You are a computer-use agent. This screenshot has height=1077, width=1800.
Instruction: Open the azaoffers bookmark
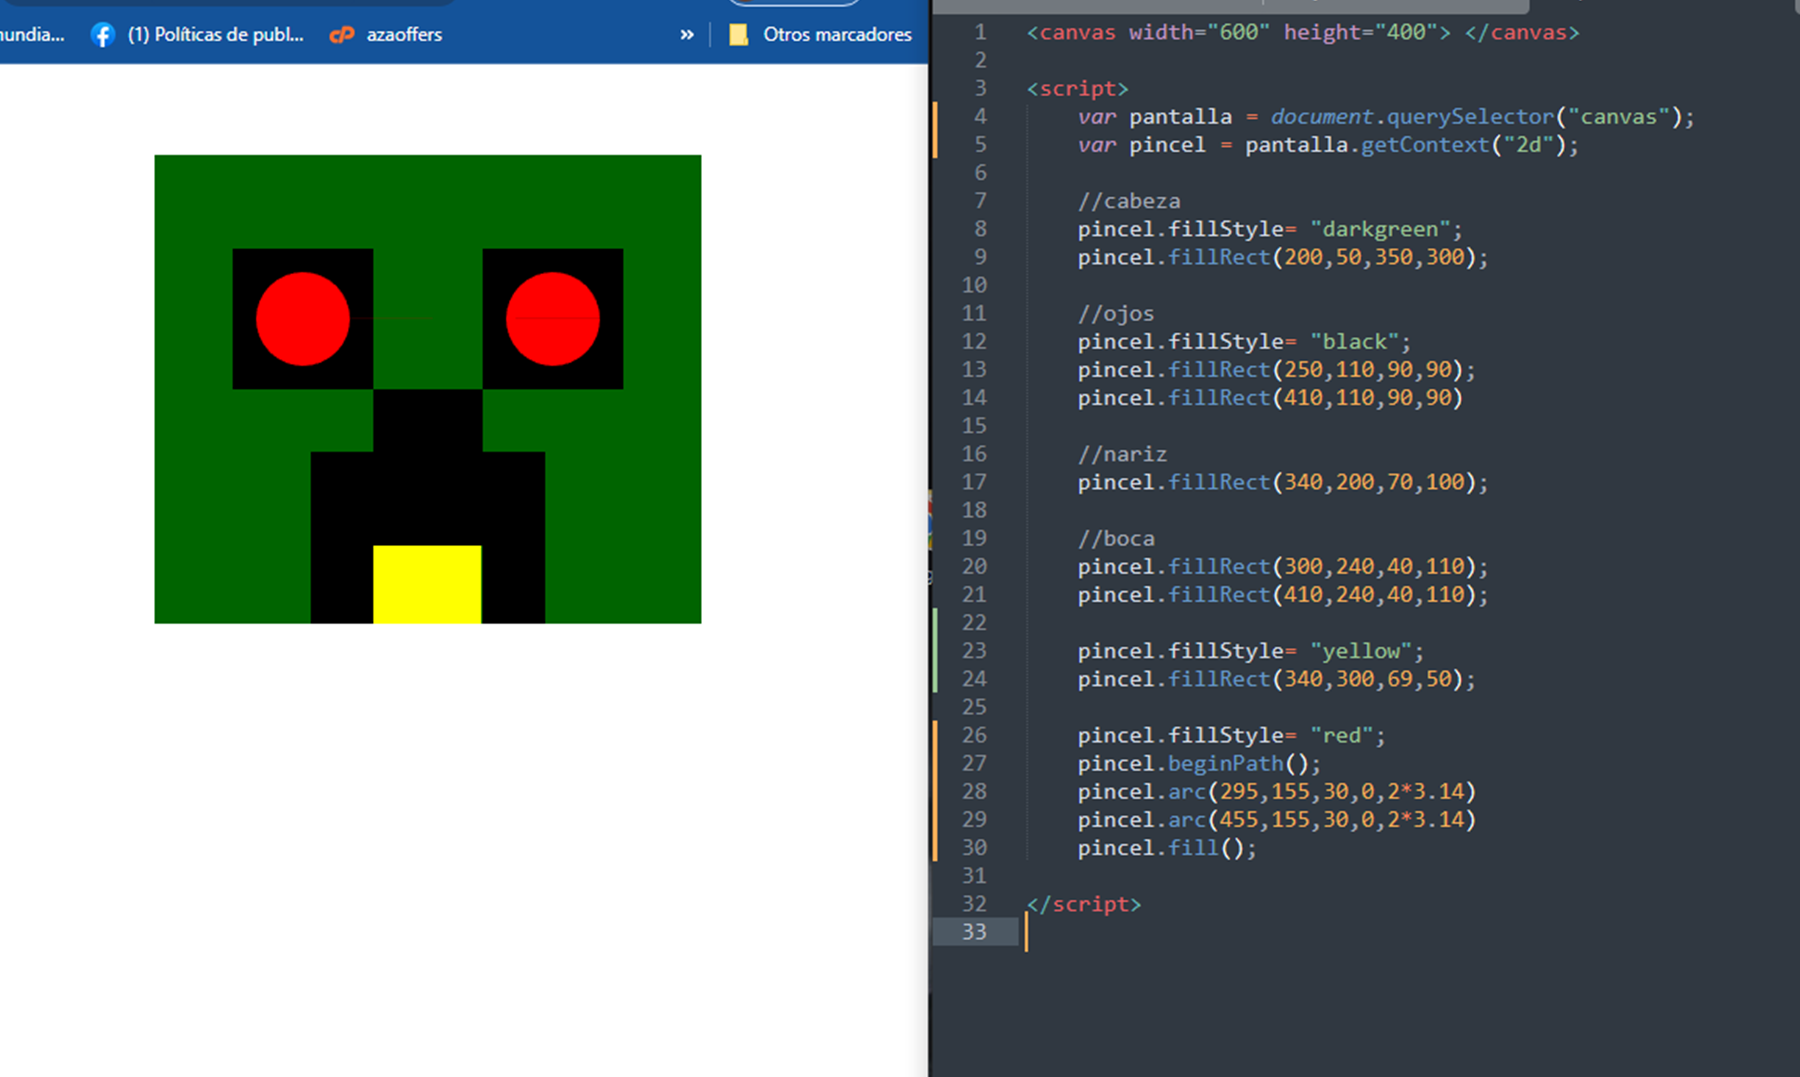pos(386,34)
